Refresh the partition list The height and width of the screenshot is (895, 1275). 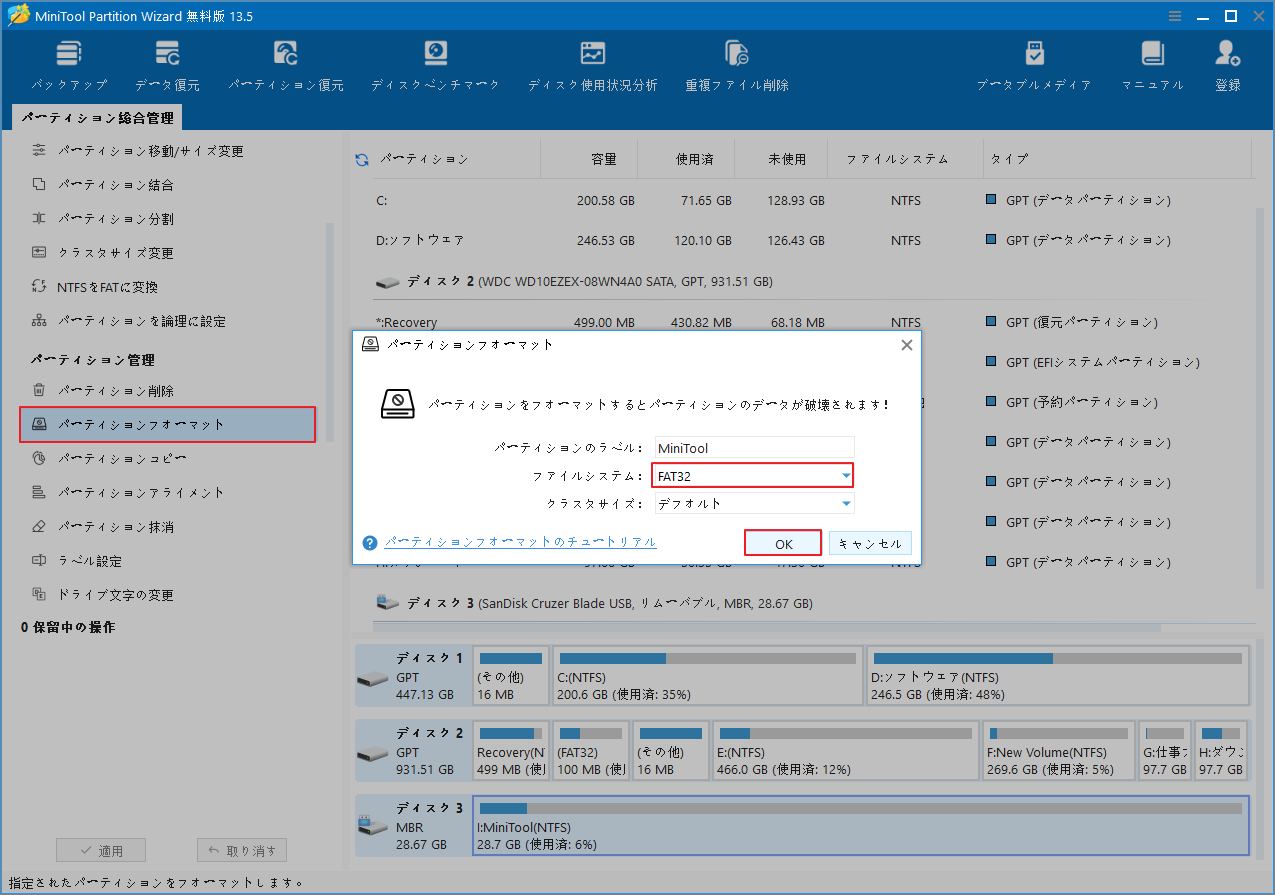tap(361, 158)
